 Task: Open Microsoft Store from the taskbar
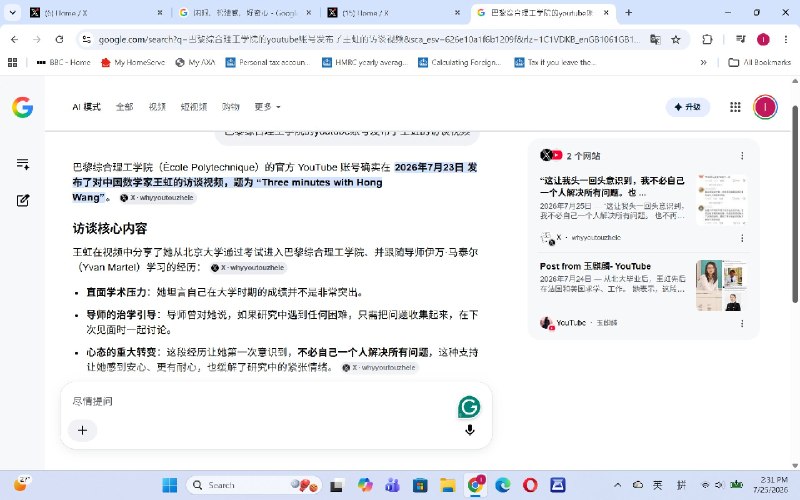tap(420, 485)
